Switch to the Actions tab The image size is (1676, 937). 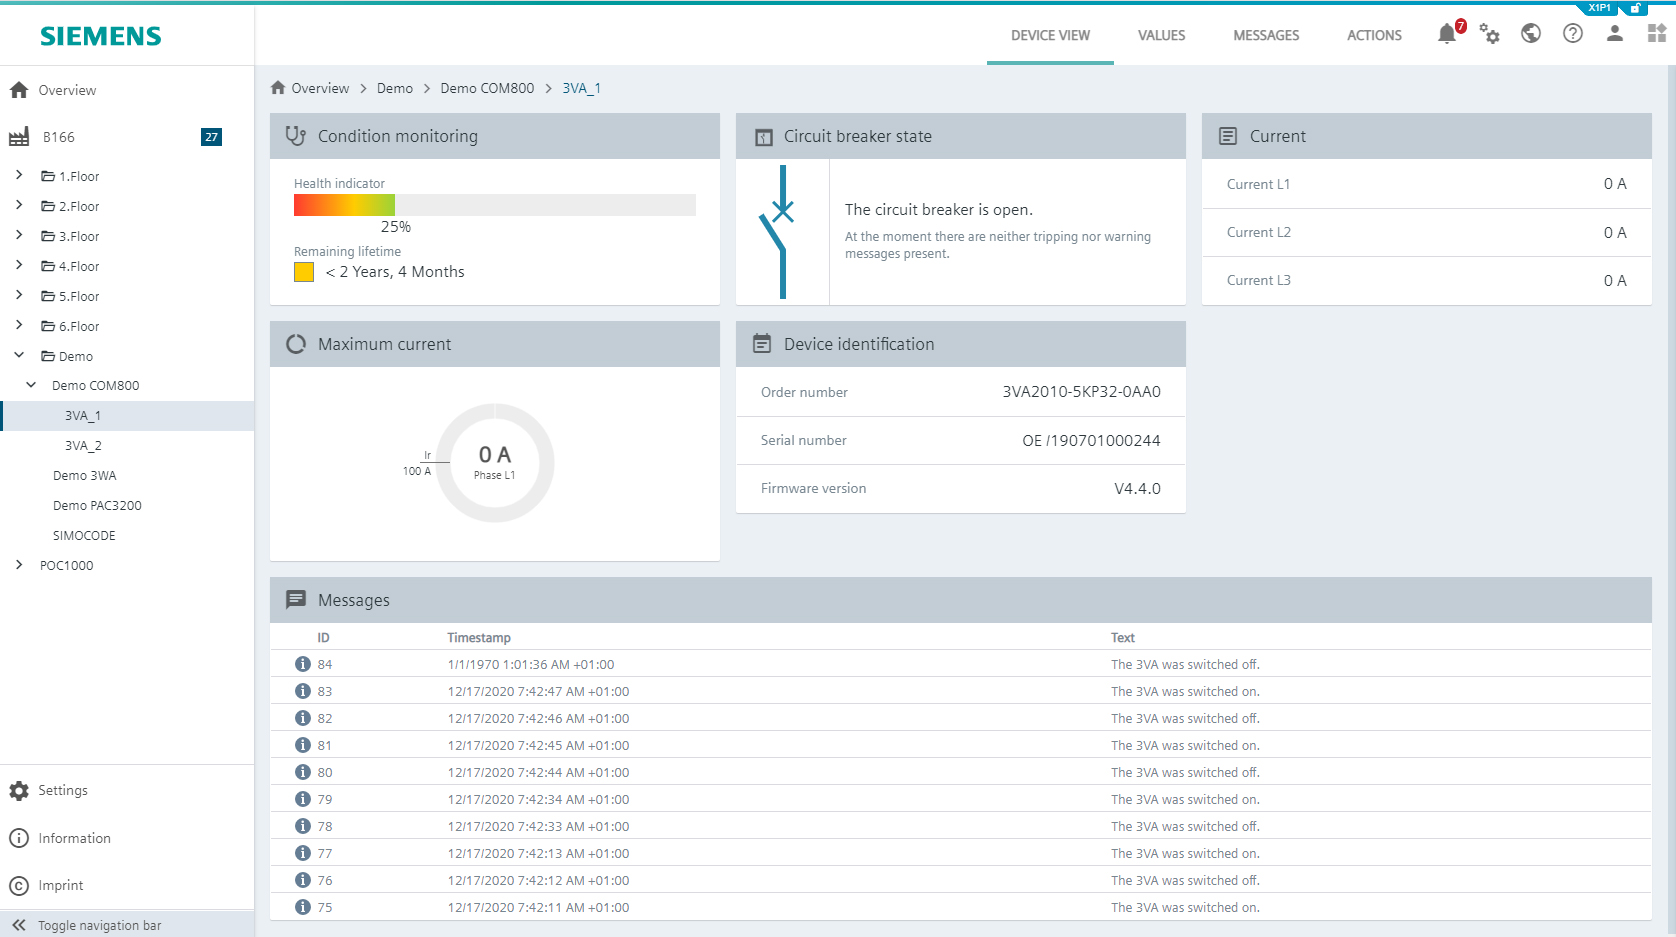tap(1374, 35)
